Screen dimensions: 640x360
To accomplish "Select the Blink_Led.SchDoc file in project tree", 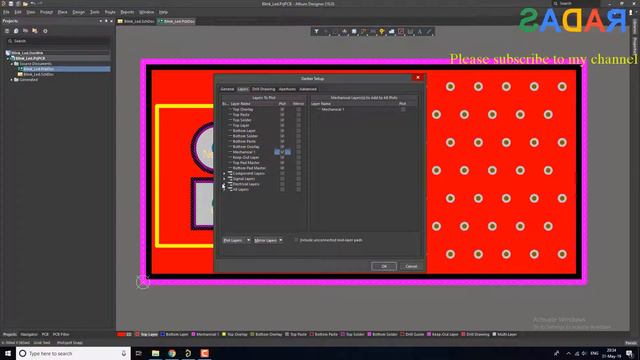I will pyautogui.click(x=38, y=74).
